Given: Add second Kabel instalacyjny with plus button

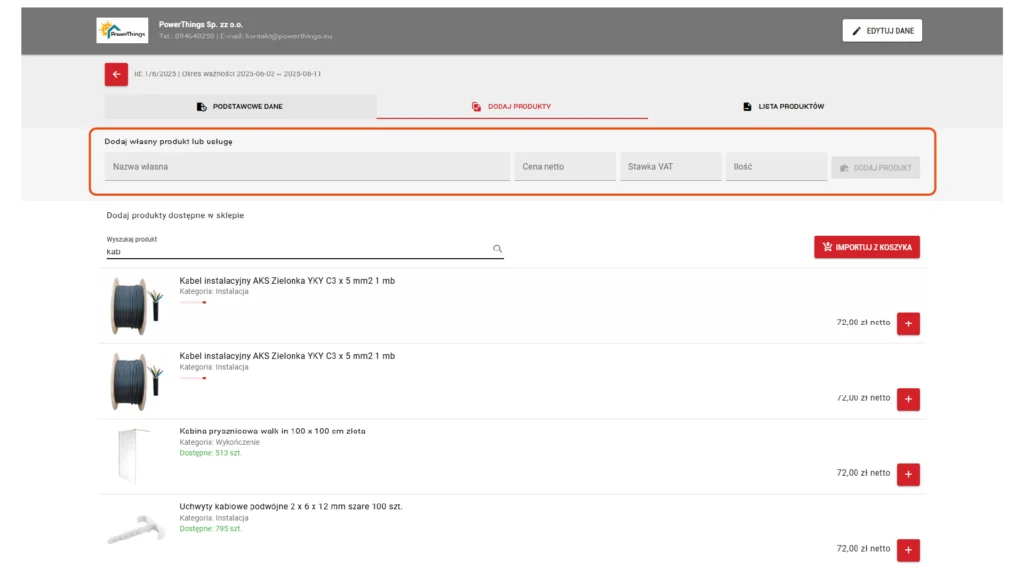Looking at the screenshot, I should (908, 399).
